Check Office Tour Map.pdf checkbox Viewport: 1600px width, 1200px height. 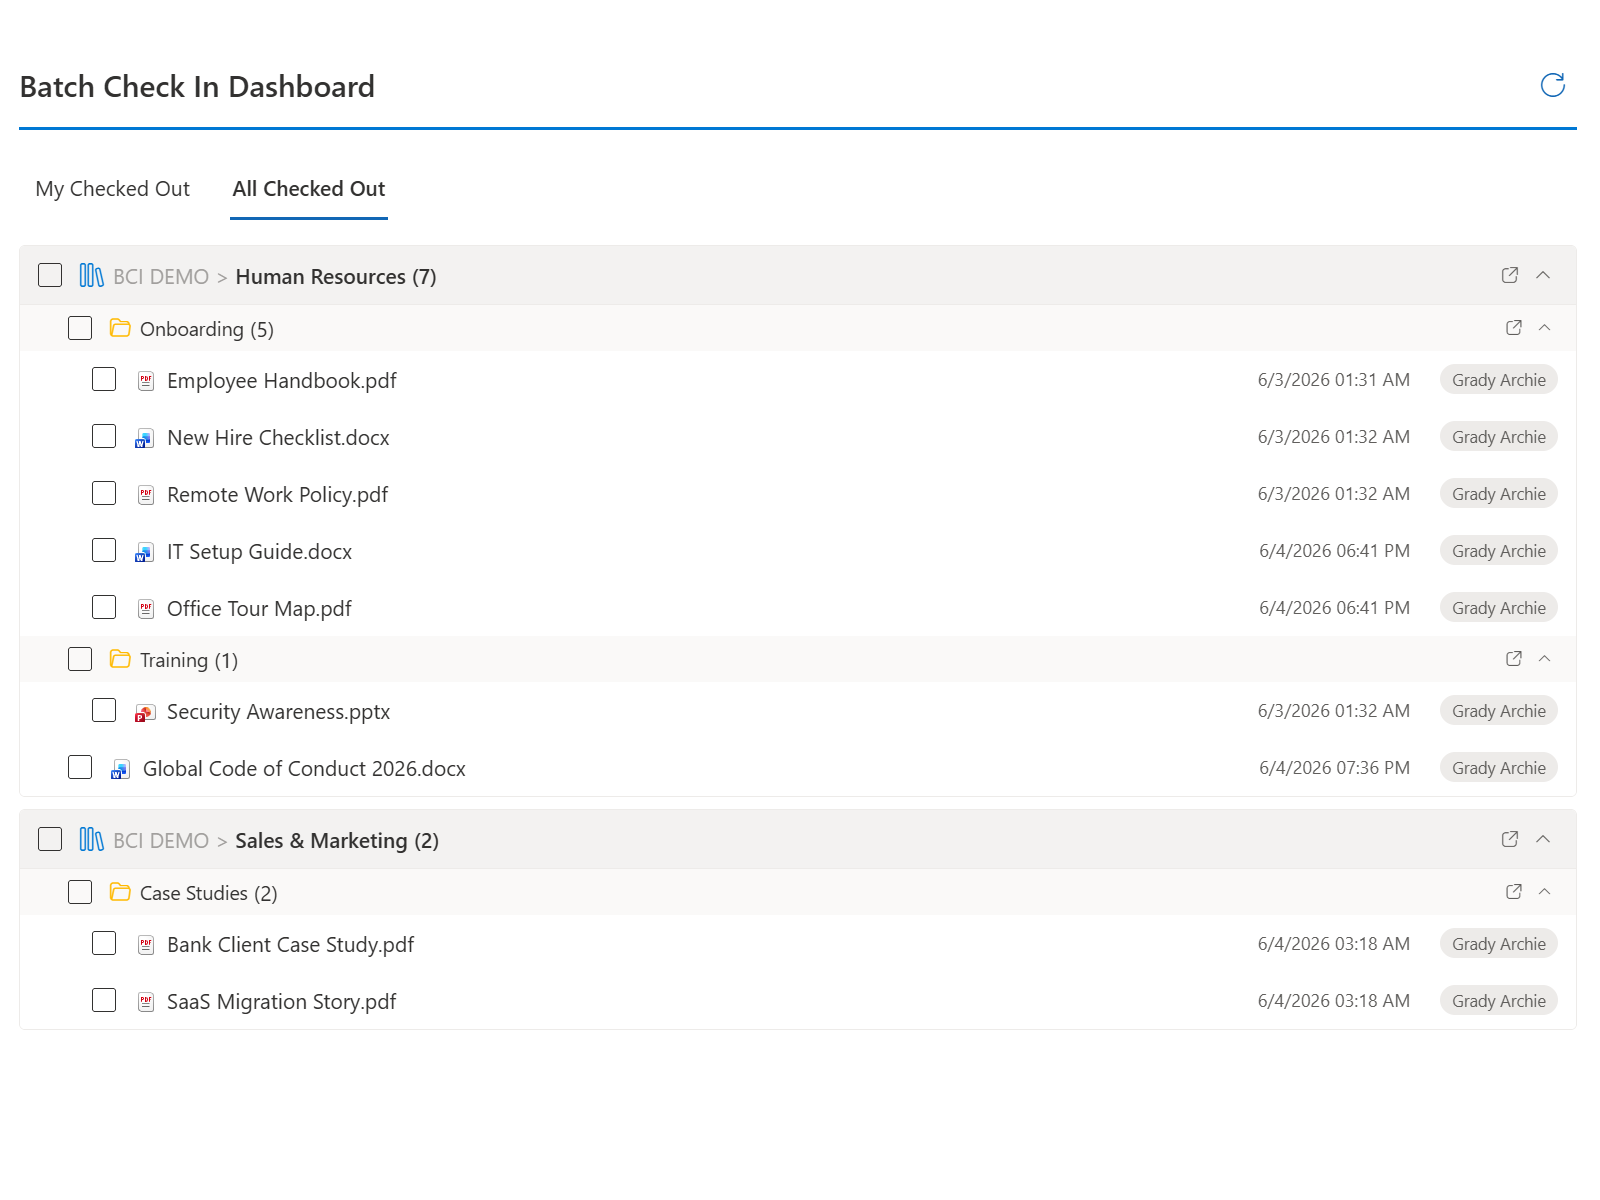coord(104,607)
